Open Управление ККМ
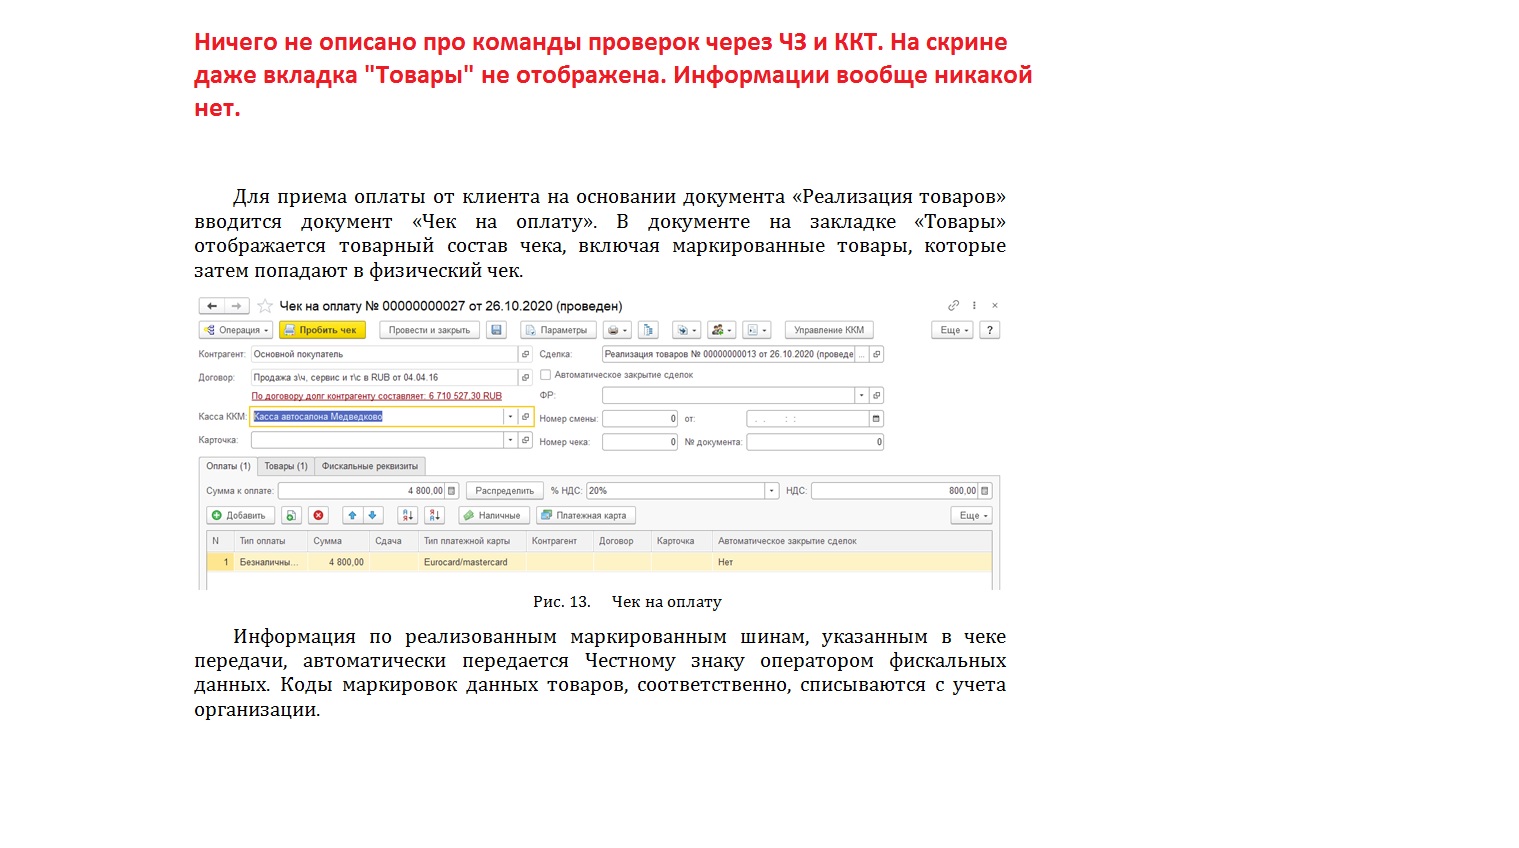This screenshot has height=848, width=1519. (x=829, y=330)
